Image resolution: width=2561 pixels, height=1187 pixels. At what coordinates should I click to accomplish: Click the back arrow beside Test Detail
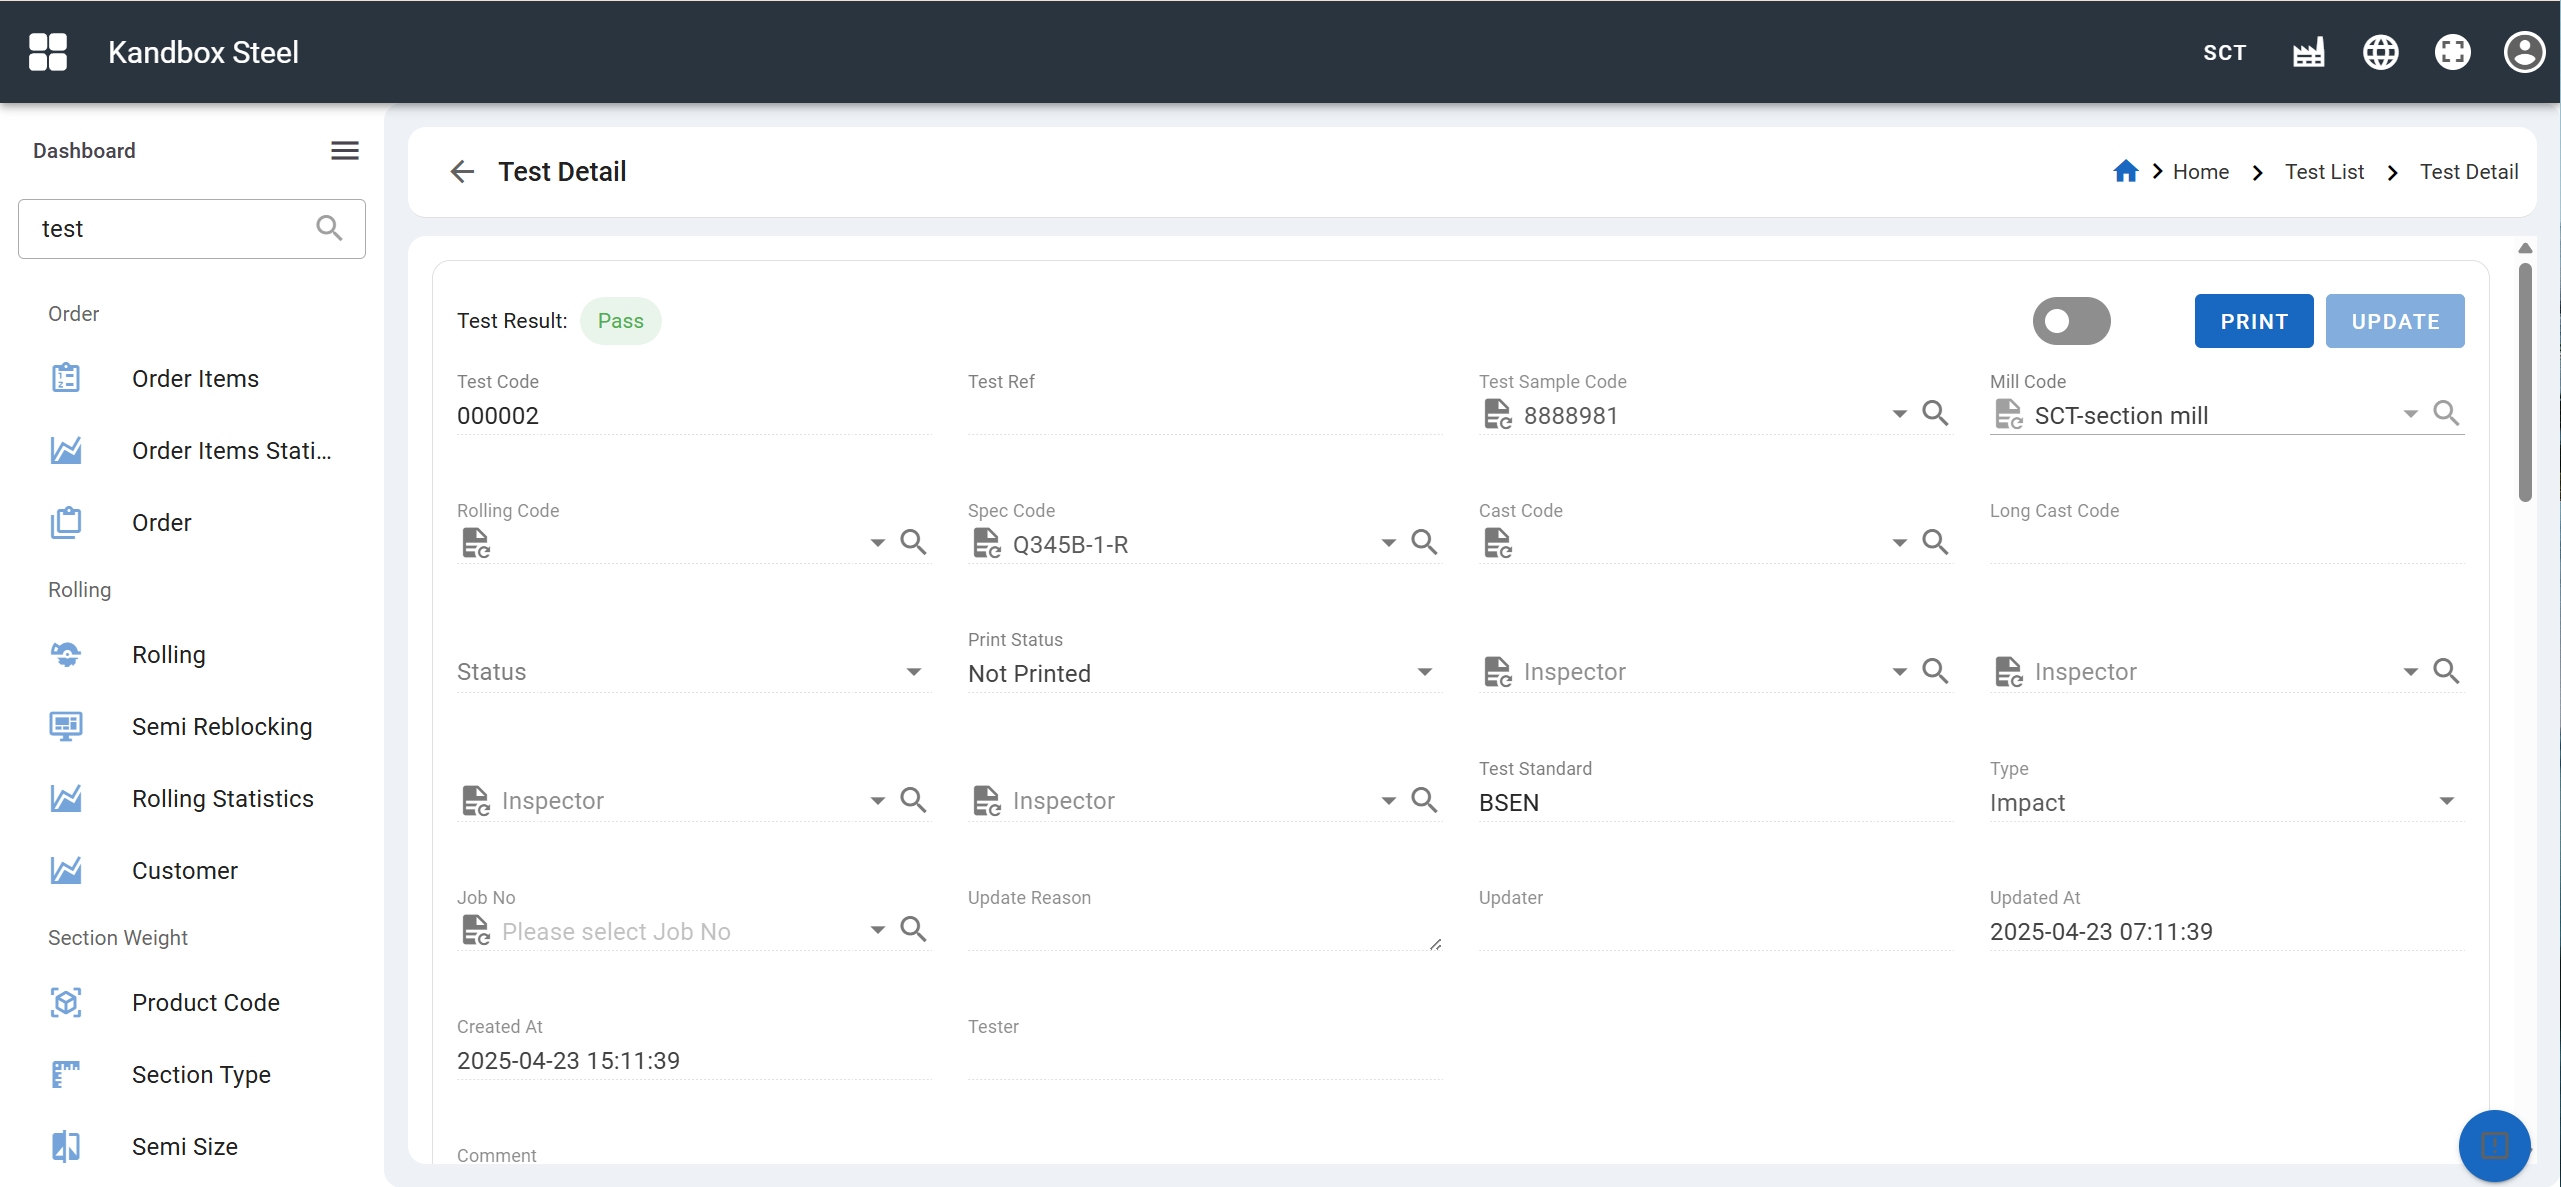click(462, 171)
